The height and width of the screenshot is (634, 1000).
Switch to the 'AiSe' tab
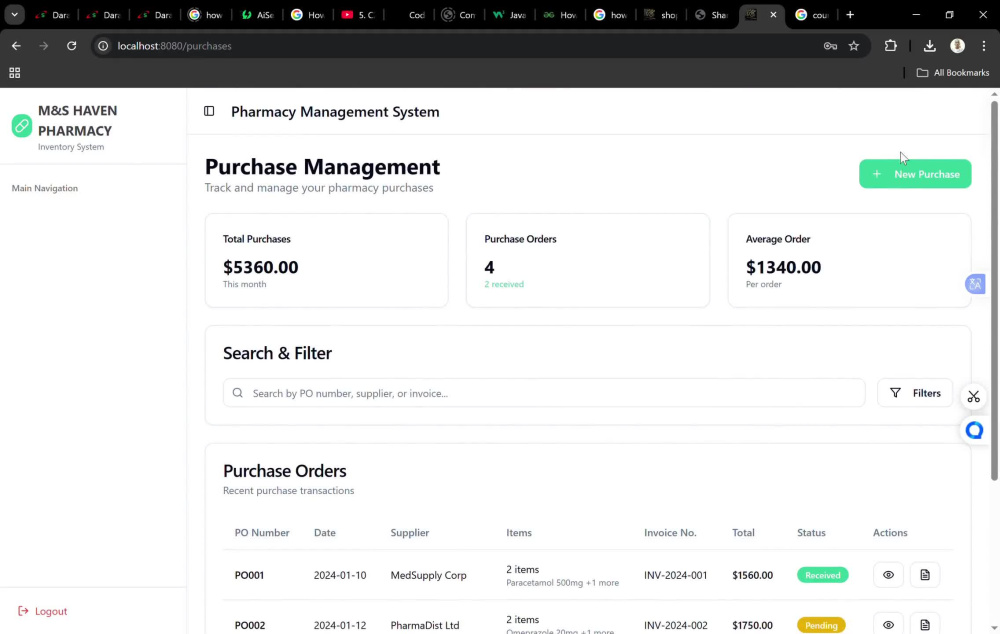256,15
